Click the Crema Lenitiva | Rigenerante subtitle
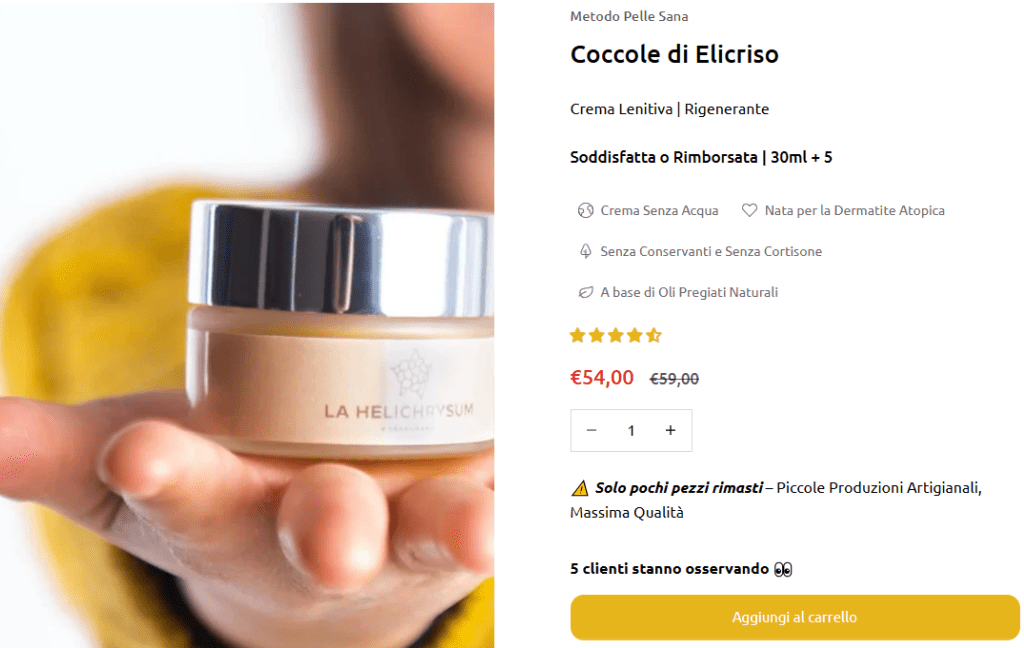 pos(669,109)
